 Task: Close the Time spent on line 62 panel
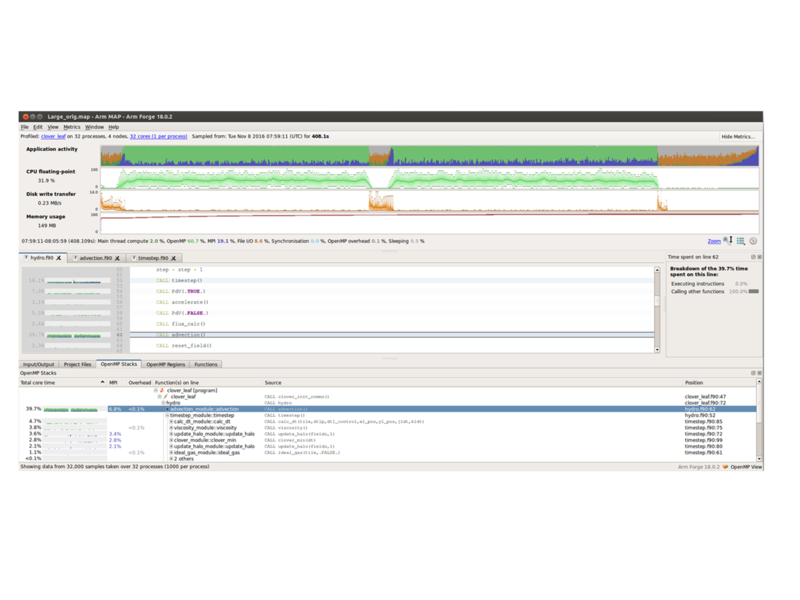(x=759, y=257)
